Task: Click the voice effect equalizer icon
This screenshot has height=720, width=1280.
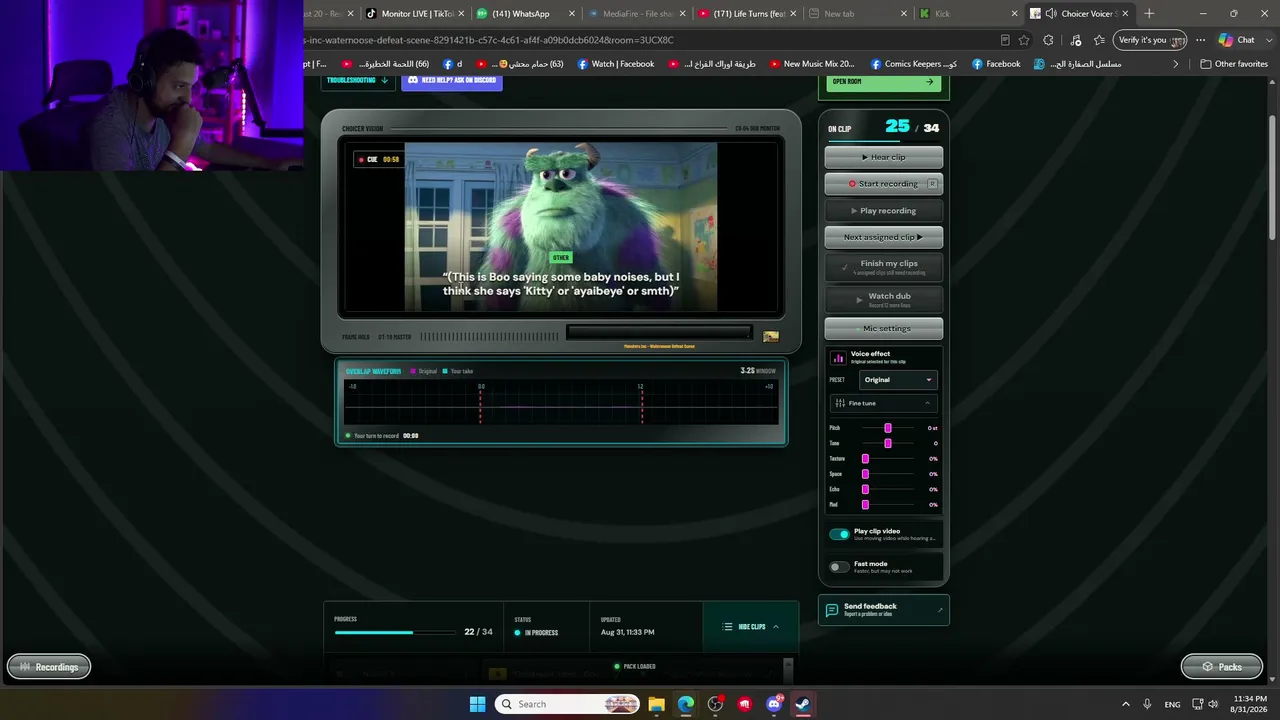Action: (x=838, y=357)
